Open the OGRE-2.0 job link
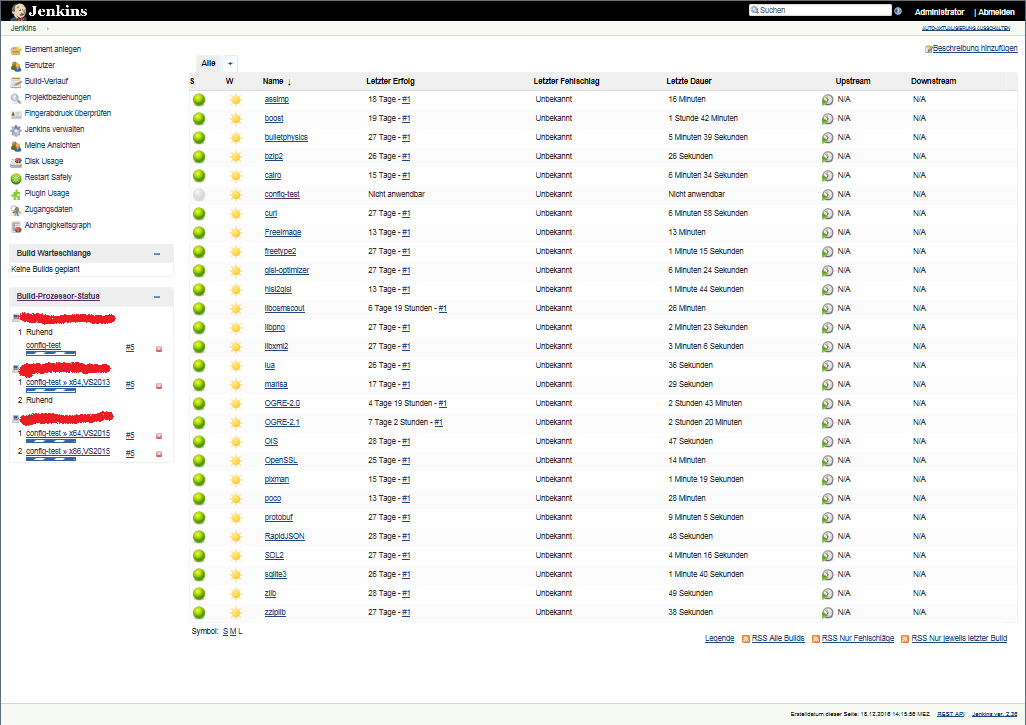The width and height of the screenshot is (1026, 725). 282,403
